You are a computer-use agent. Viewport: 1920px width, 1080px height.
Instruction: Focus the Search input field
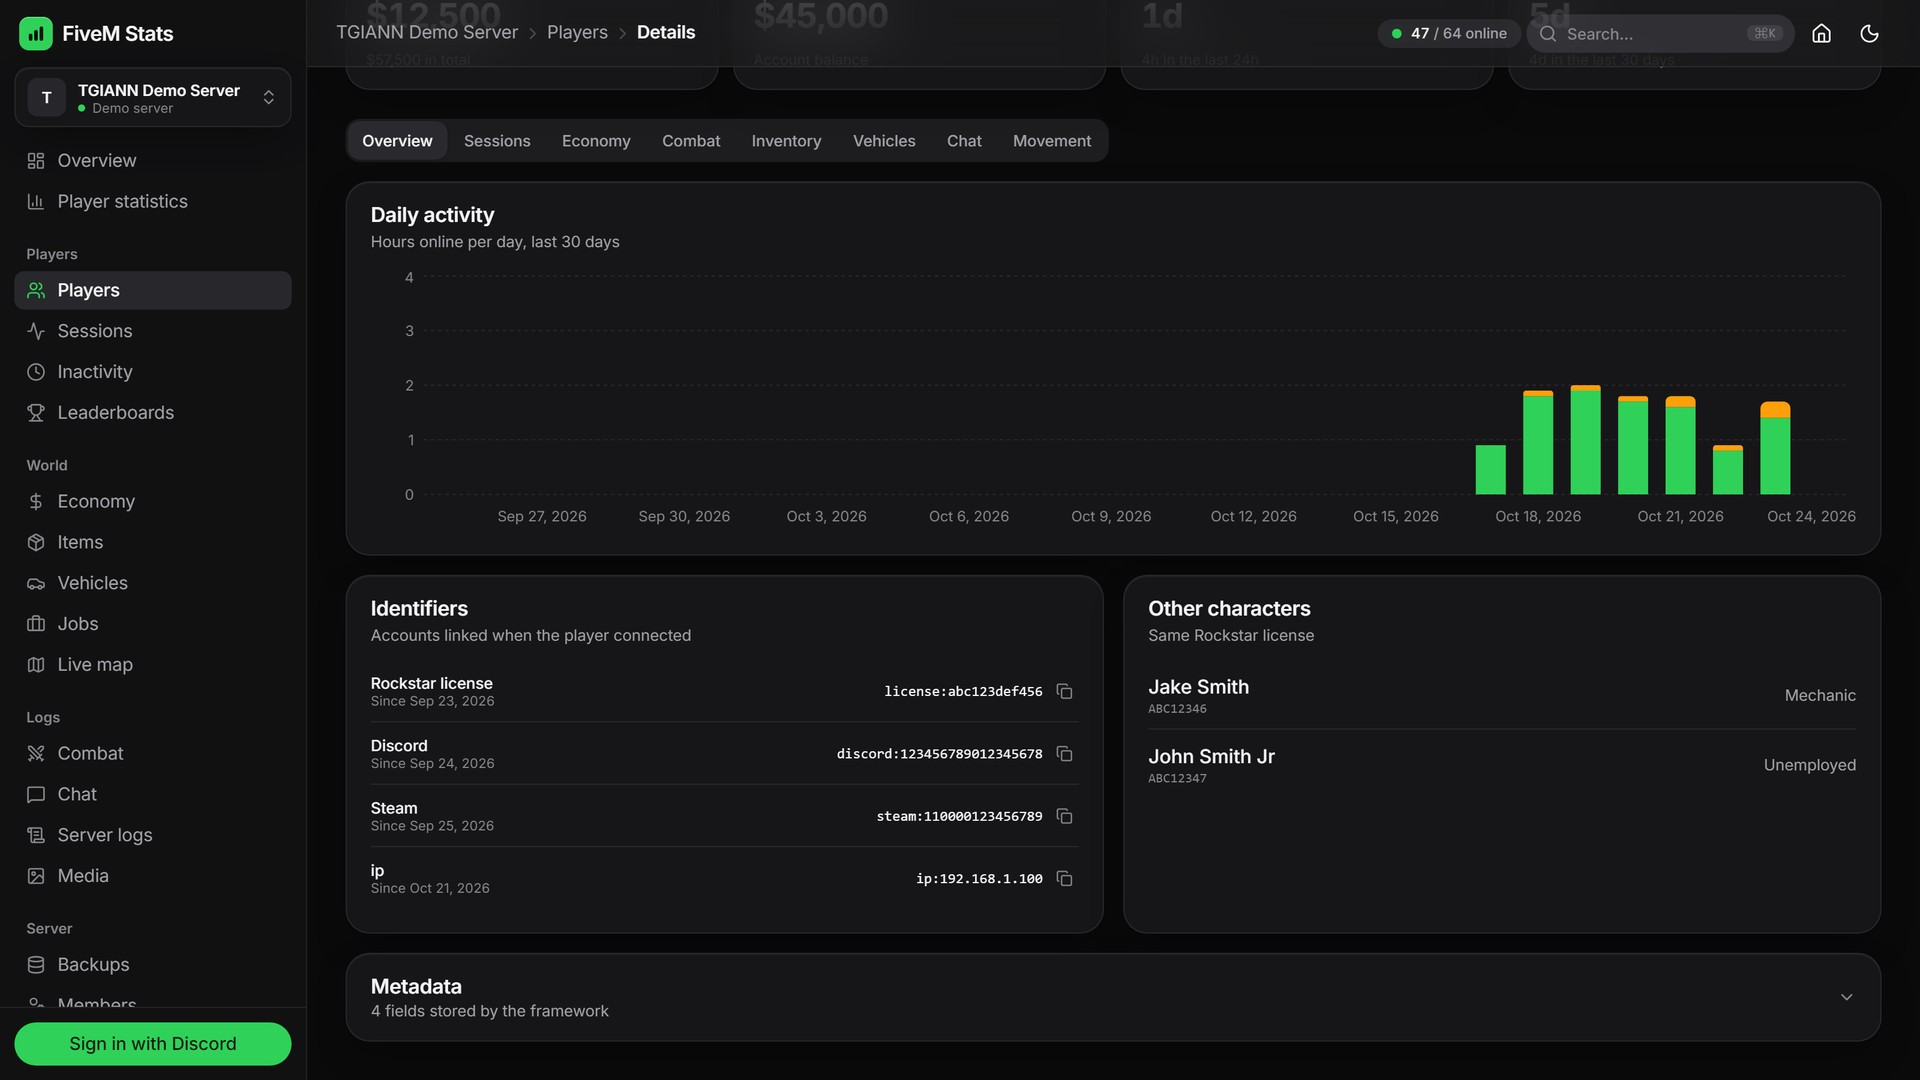click(1659, 33)
